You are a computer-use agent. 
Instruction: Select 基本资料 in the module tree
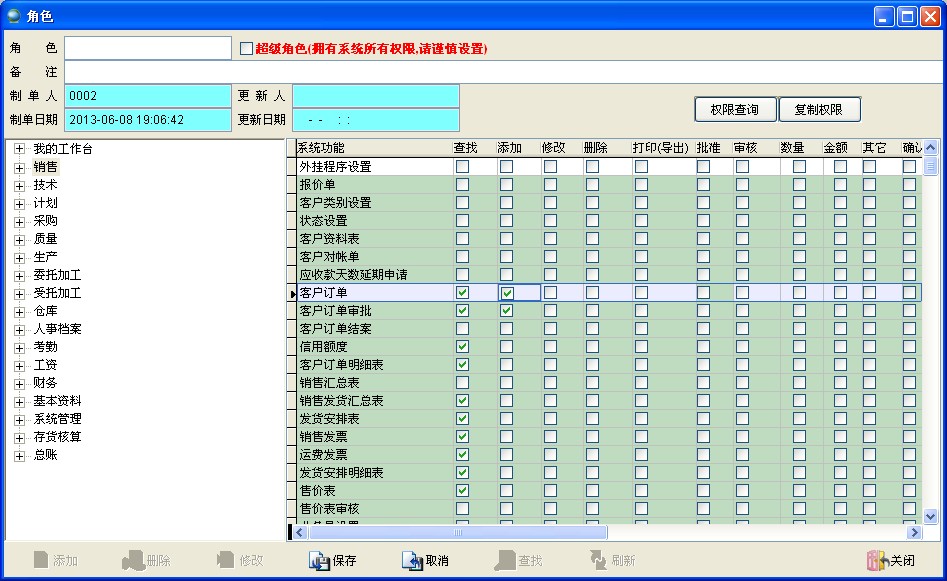pos(57,401)
